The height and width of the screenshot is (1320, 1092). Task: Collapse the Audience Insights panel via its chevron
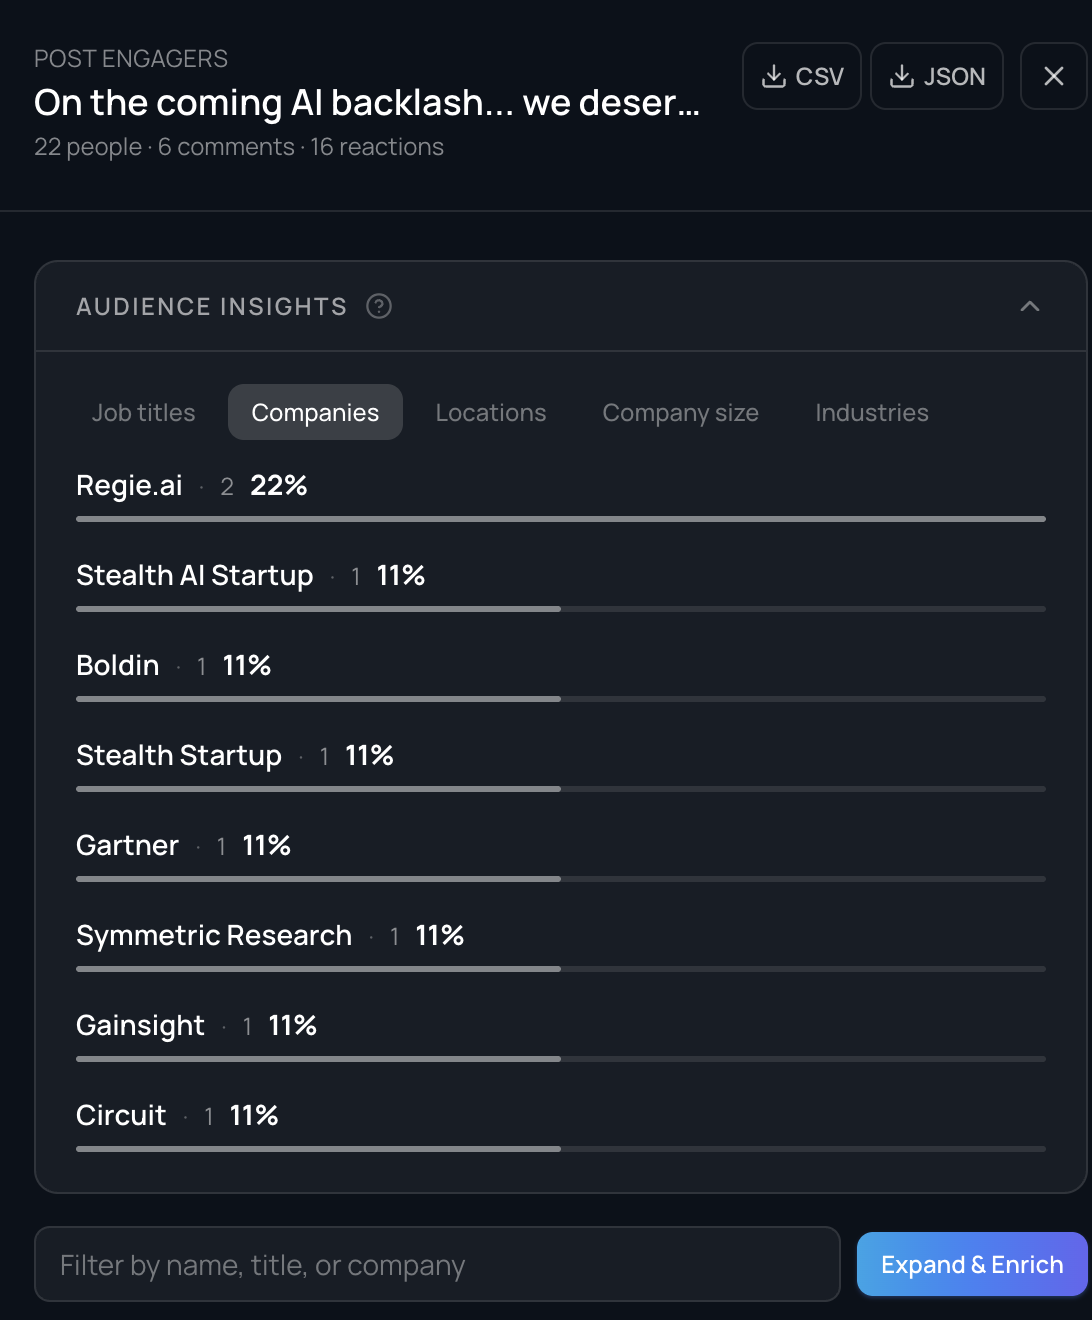pos(1030,306)
